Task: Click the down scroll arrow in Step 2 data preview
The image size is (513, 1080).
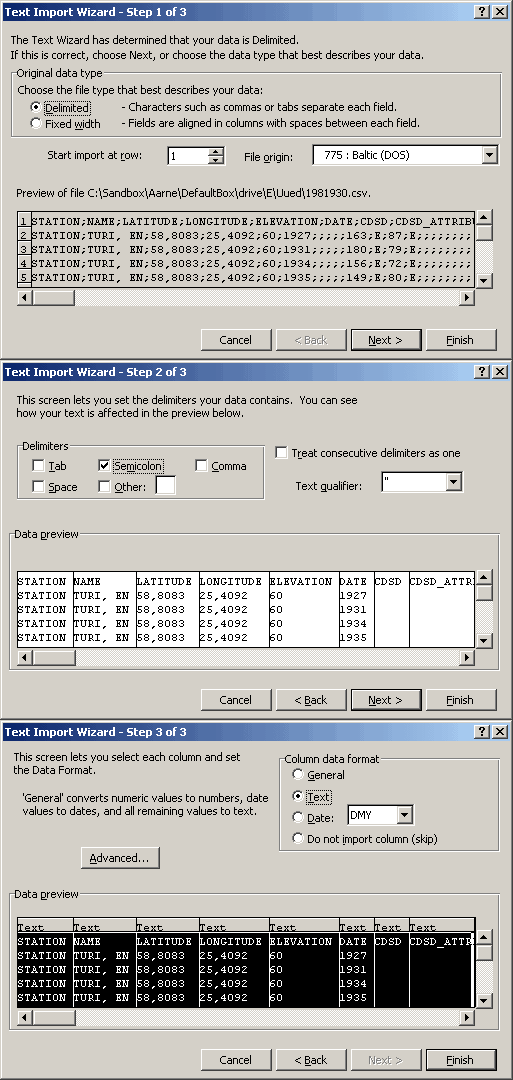Action: [484, 640]
